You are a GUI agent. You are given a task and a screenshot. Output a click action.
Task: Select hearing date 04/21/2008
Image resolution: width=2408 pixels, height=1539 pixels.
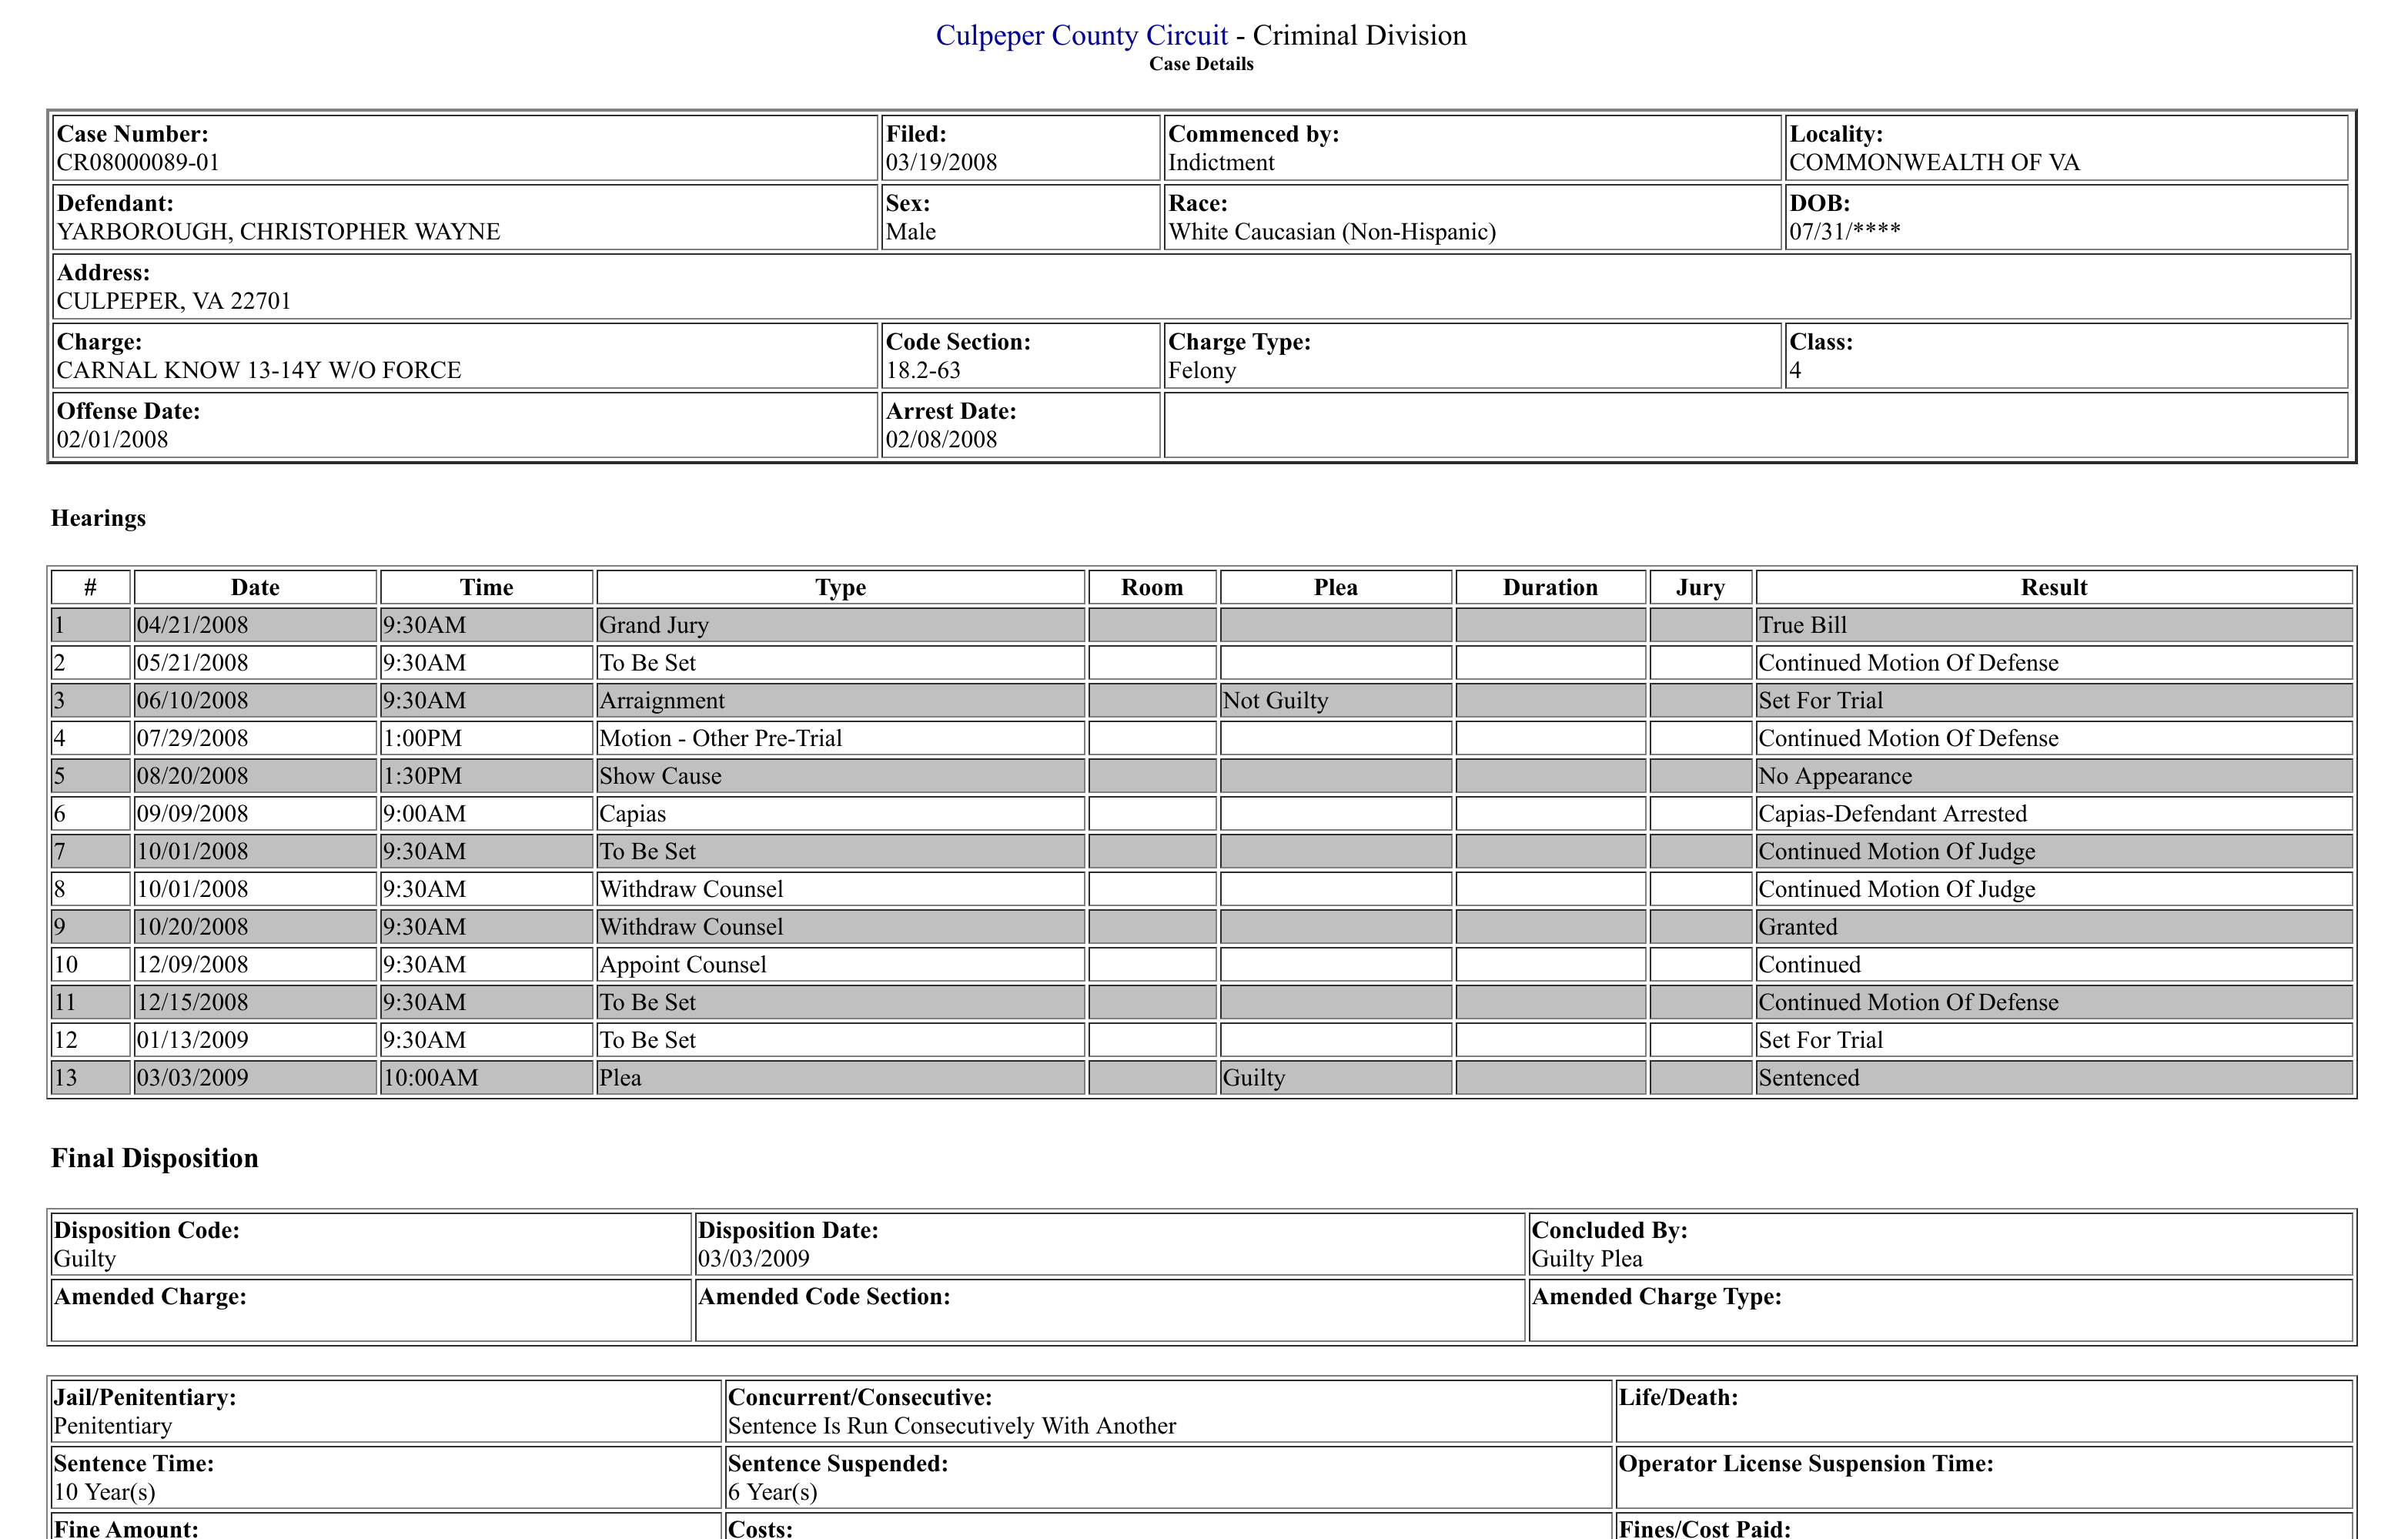[192, 625]
